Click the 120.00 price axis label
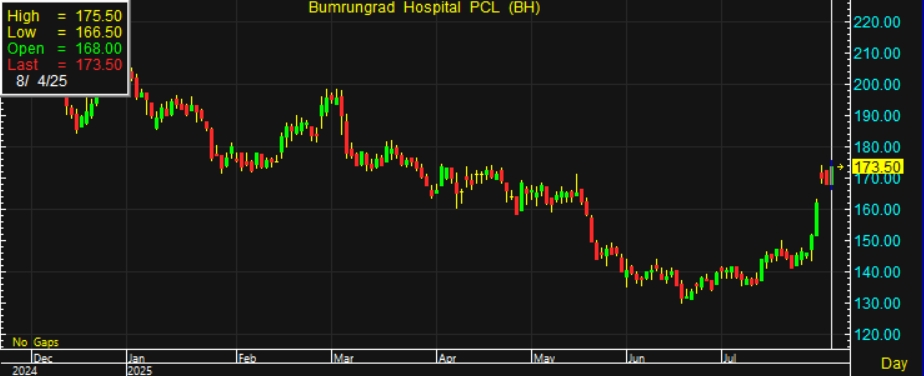 (x=877, y=334)
